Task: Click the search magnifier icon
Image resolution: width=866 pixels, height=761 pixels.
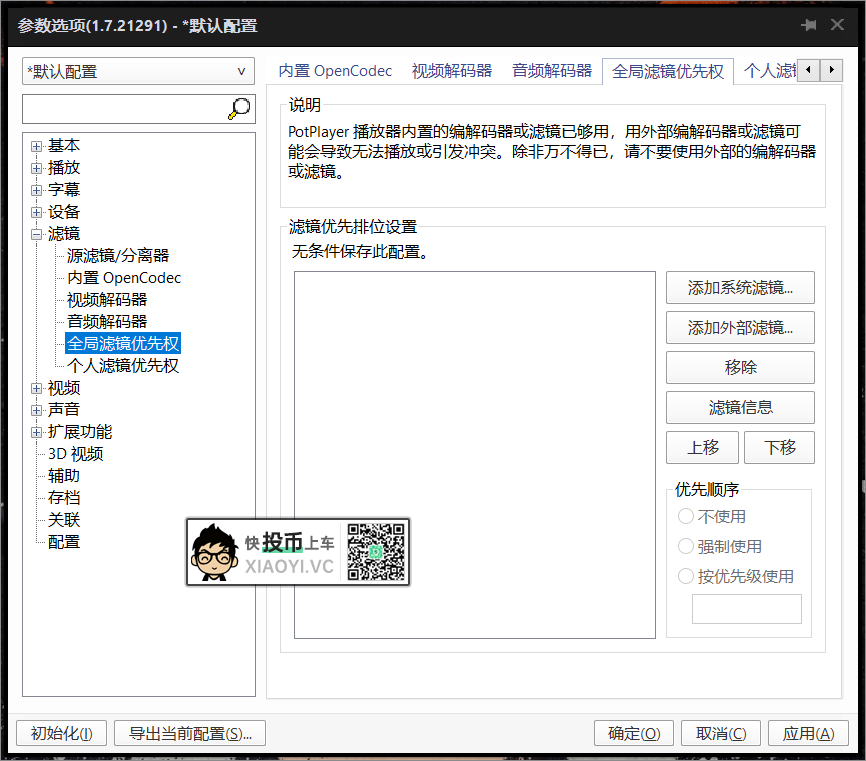Action: (239, 109)
